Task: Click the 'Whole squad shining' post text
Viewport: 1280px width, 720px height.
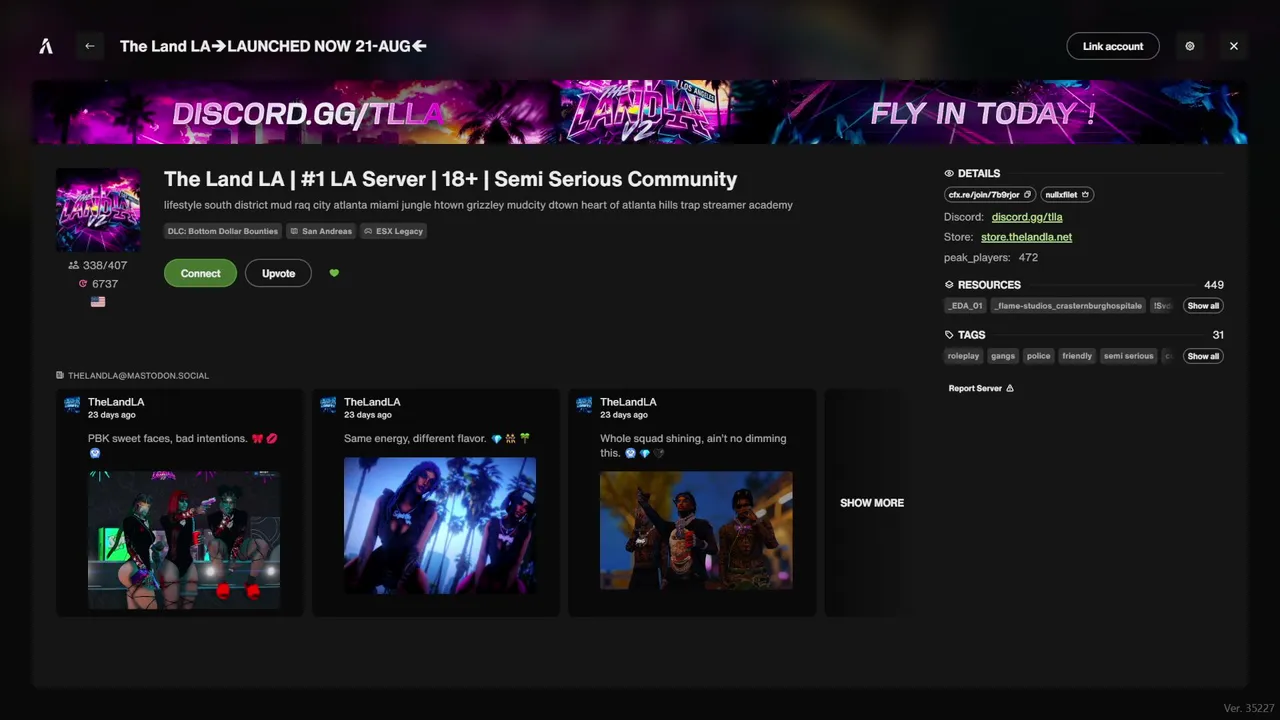Action: [693, 445]
